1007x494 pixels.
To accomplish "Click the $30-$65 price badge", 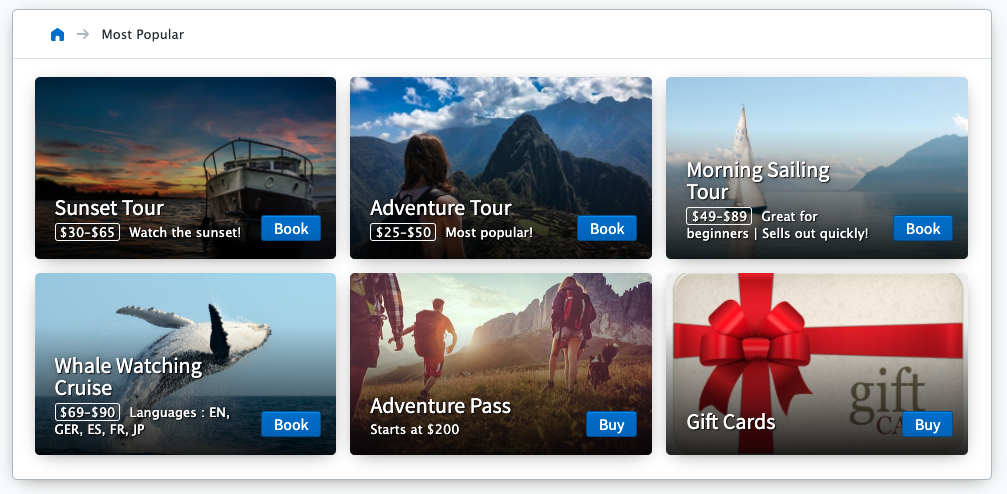I will point(87,232).
